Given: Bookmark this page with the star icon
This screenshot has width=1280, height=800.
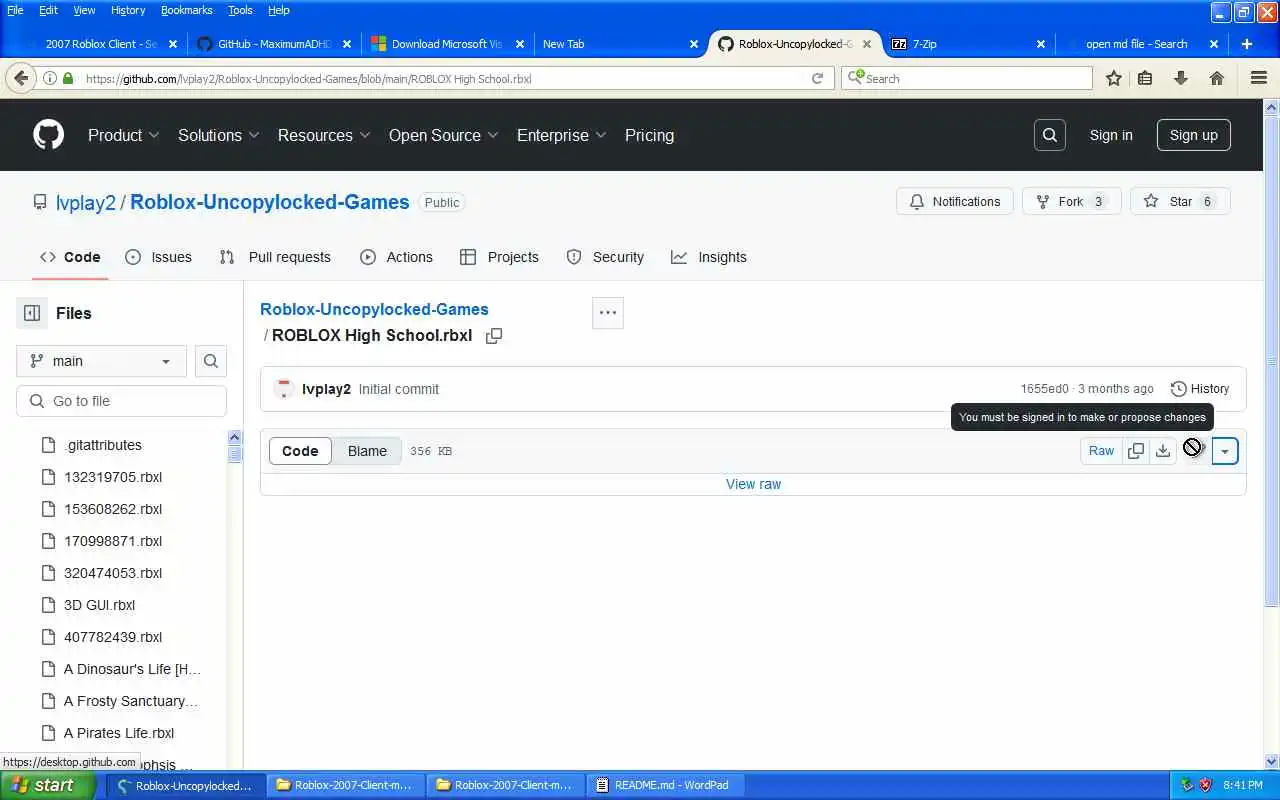Looking at the screenshot, I should (1113, 78).
